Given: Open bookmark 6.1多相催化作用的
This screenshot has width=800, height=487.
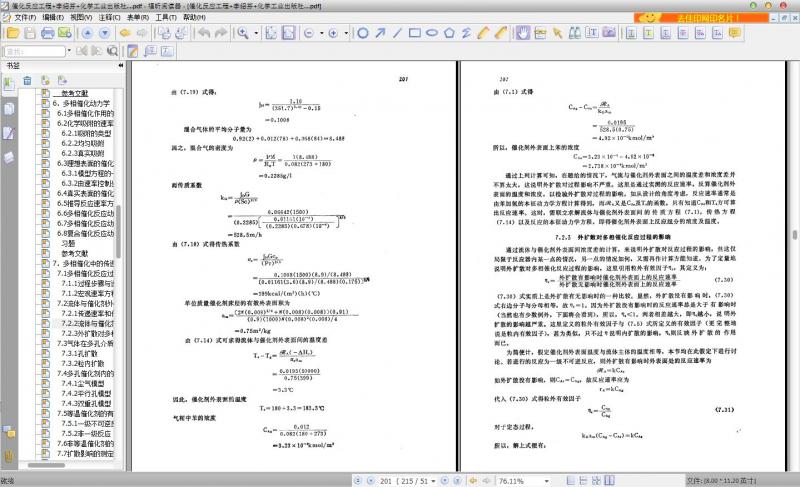Looking at the screenshot, I should click(x=85, y=113).
